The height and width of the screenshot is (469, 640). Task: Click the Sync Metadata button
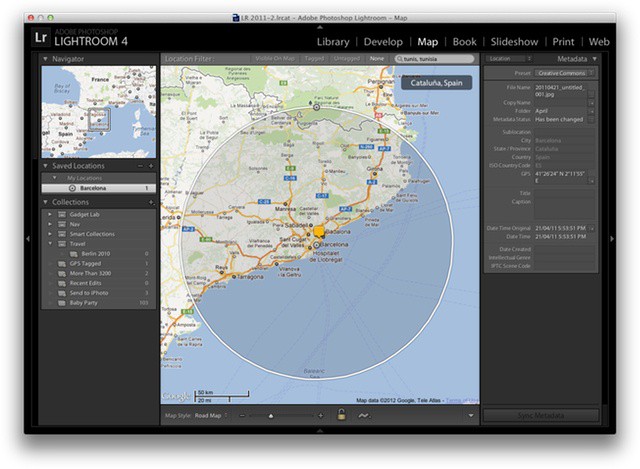click(x=541, y=416)
